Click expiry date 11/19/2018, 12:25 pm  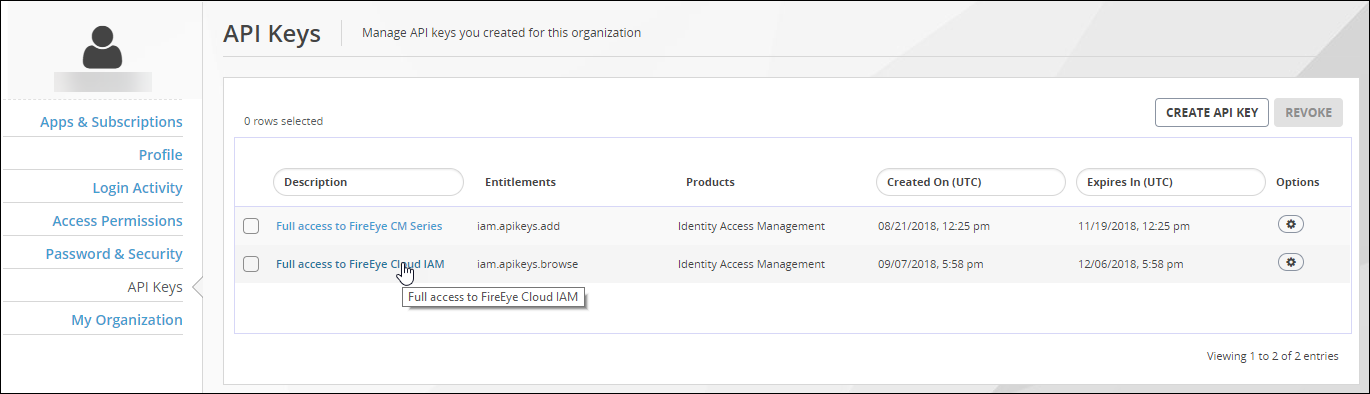(1135, 226)
